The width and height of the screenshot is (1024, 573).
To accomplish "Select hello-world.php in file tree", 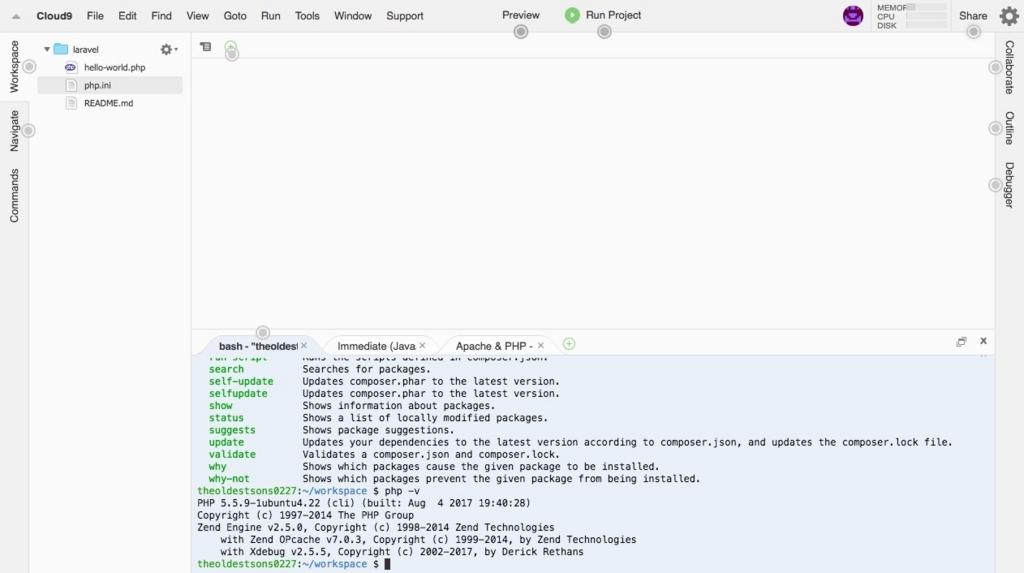I will [115, 67].
